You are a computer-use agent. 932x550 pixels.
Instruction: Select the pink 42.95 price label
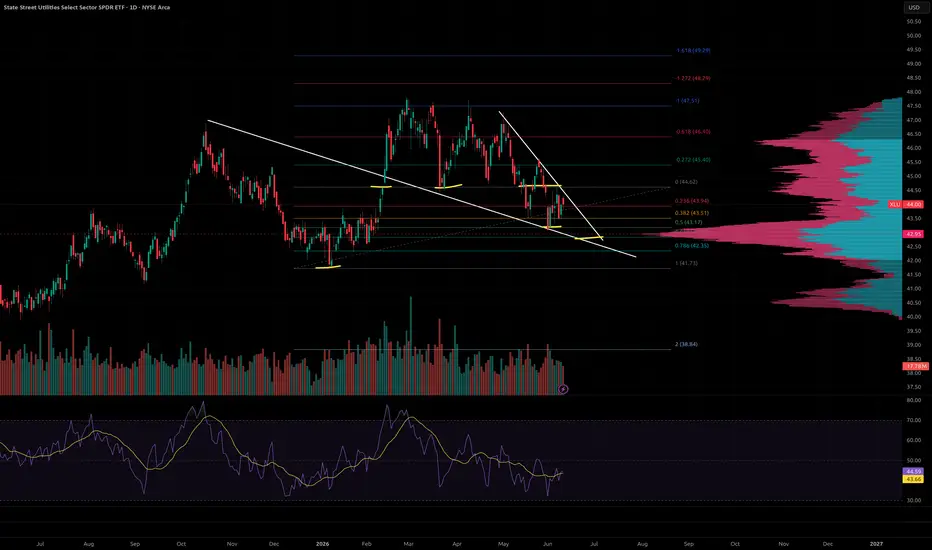tap(914, 234)
